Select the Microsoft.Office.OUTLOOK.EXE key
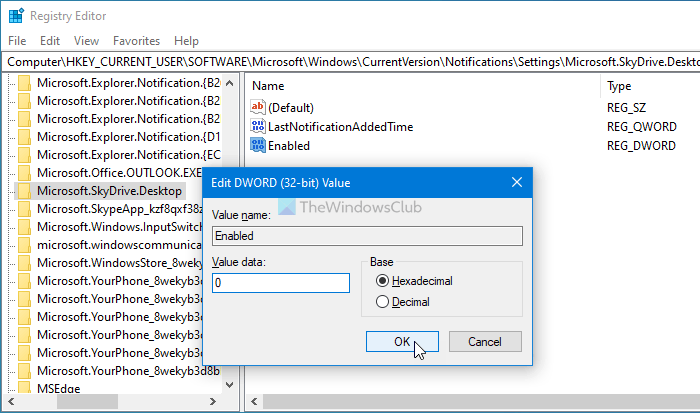 coord(119,173)
